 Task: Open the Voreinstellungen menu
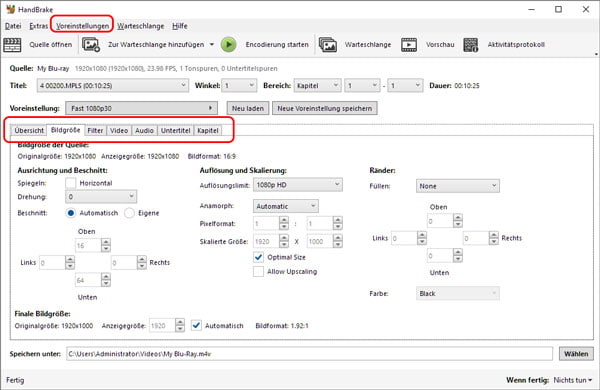(x=82, y=26)
